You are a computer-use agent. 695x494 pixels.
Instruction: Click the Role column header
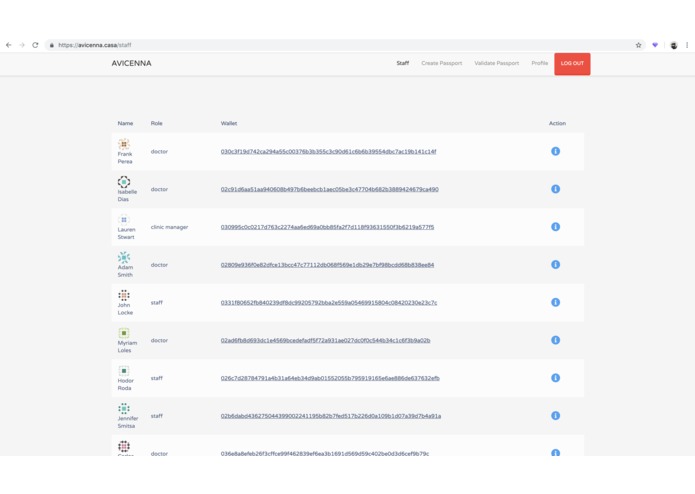pyautogui.click(x=156, y=123)
